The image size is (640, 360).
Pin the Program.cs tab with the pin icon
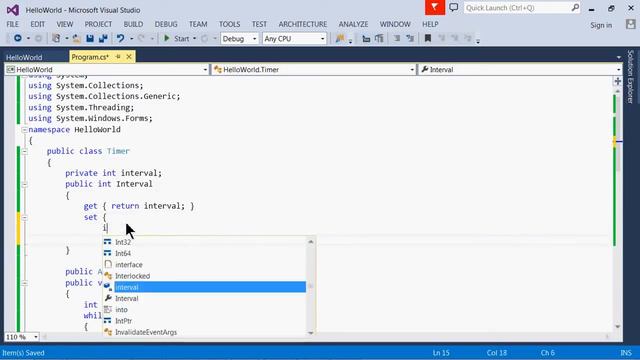click(118, 57)
